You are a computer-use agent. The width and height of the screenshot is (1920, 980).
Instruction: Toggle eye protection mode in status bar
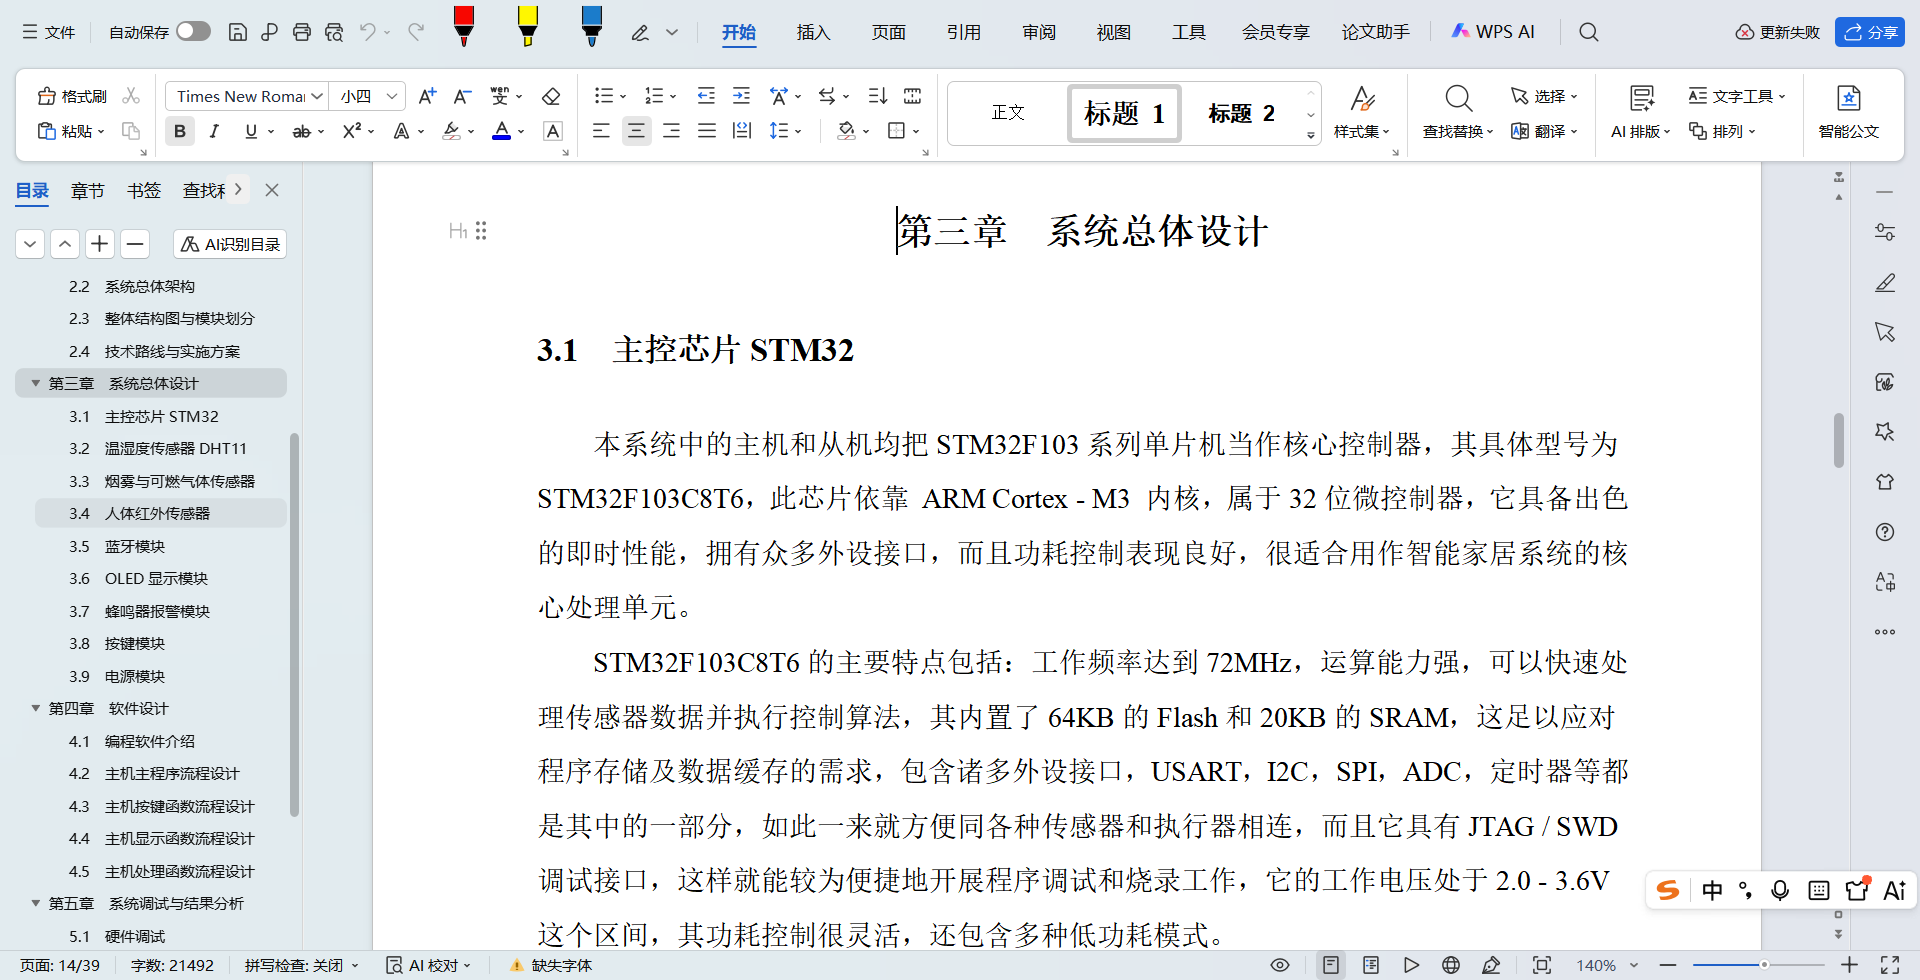pyautogui.click(x=1279, y=965)
